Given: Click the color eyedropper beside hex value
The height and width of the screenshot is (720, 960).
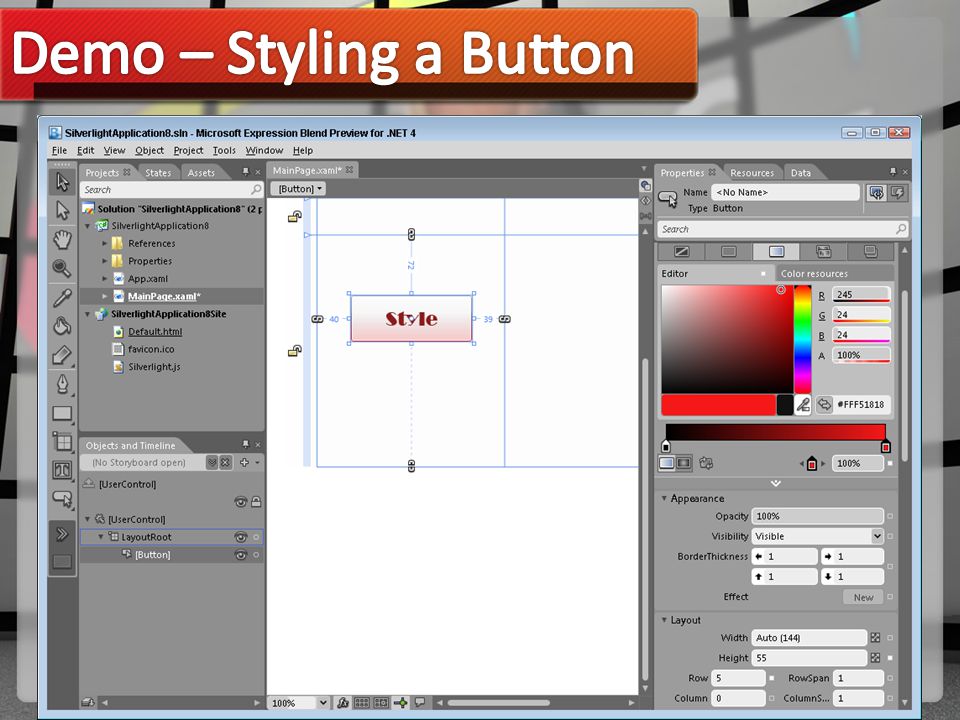Looking at the screenshot, I should coord(803,405).
